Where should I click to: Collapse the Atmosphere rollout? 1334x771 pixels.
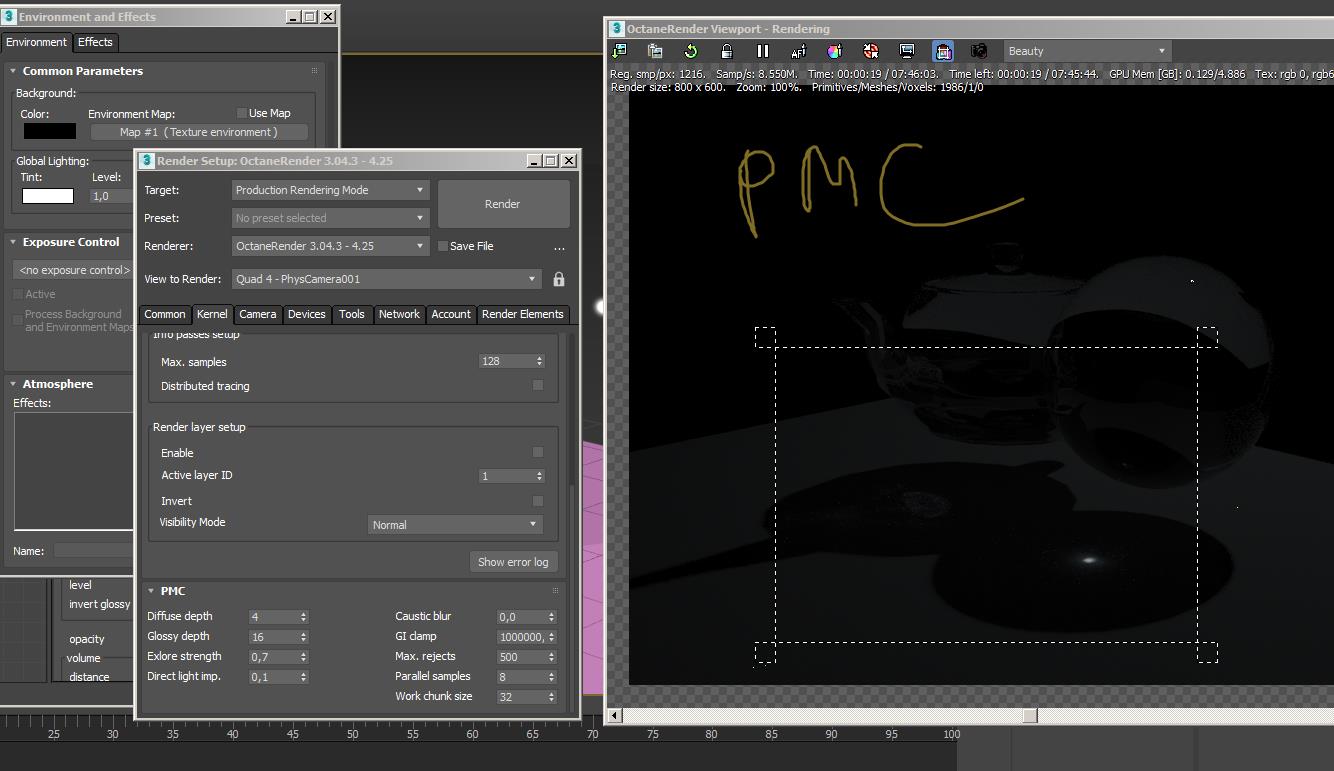point(13,384)
